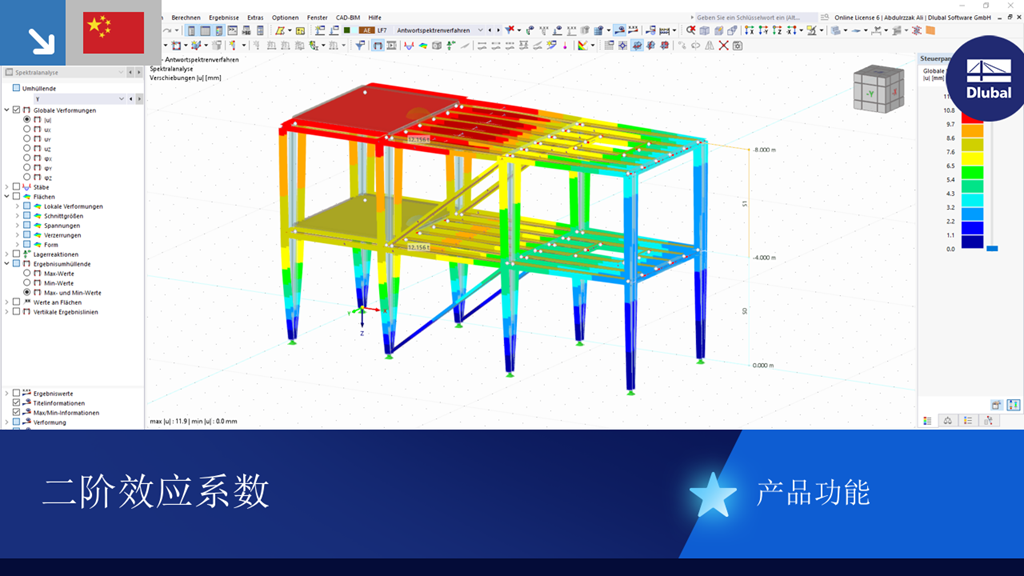The height and width of the screenshot is (576, 1024).
Task: Go to previous load case arrow
Action: point(490,30)
